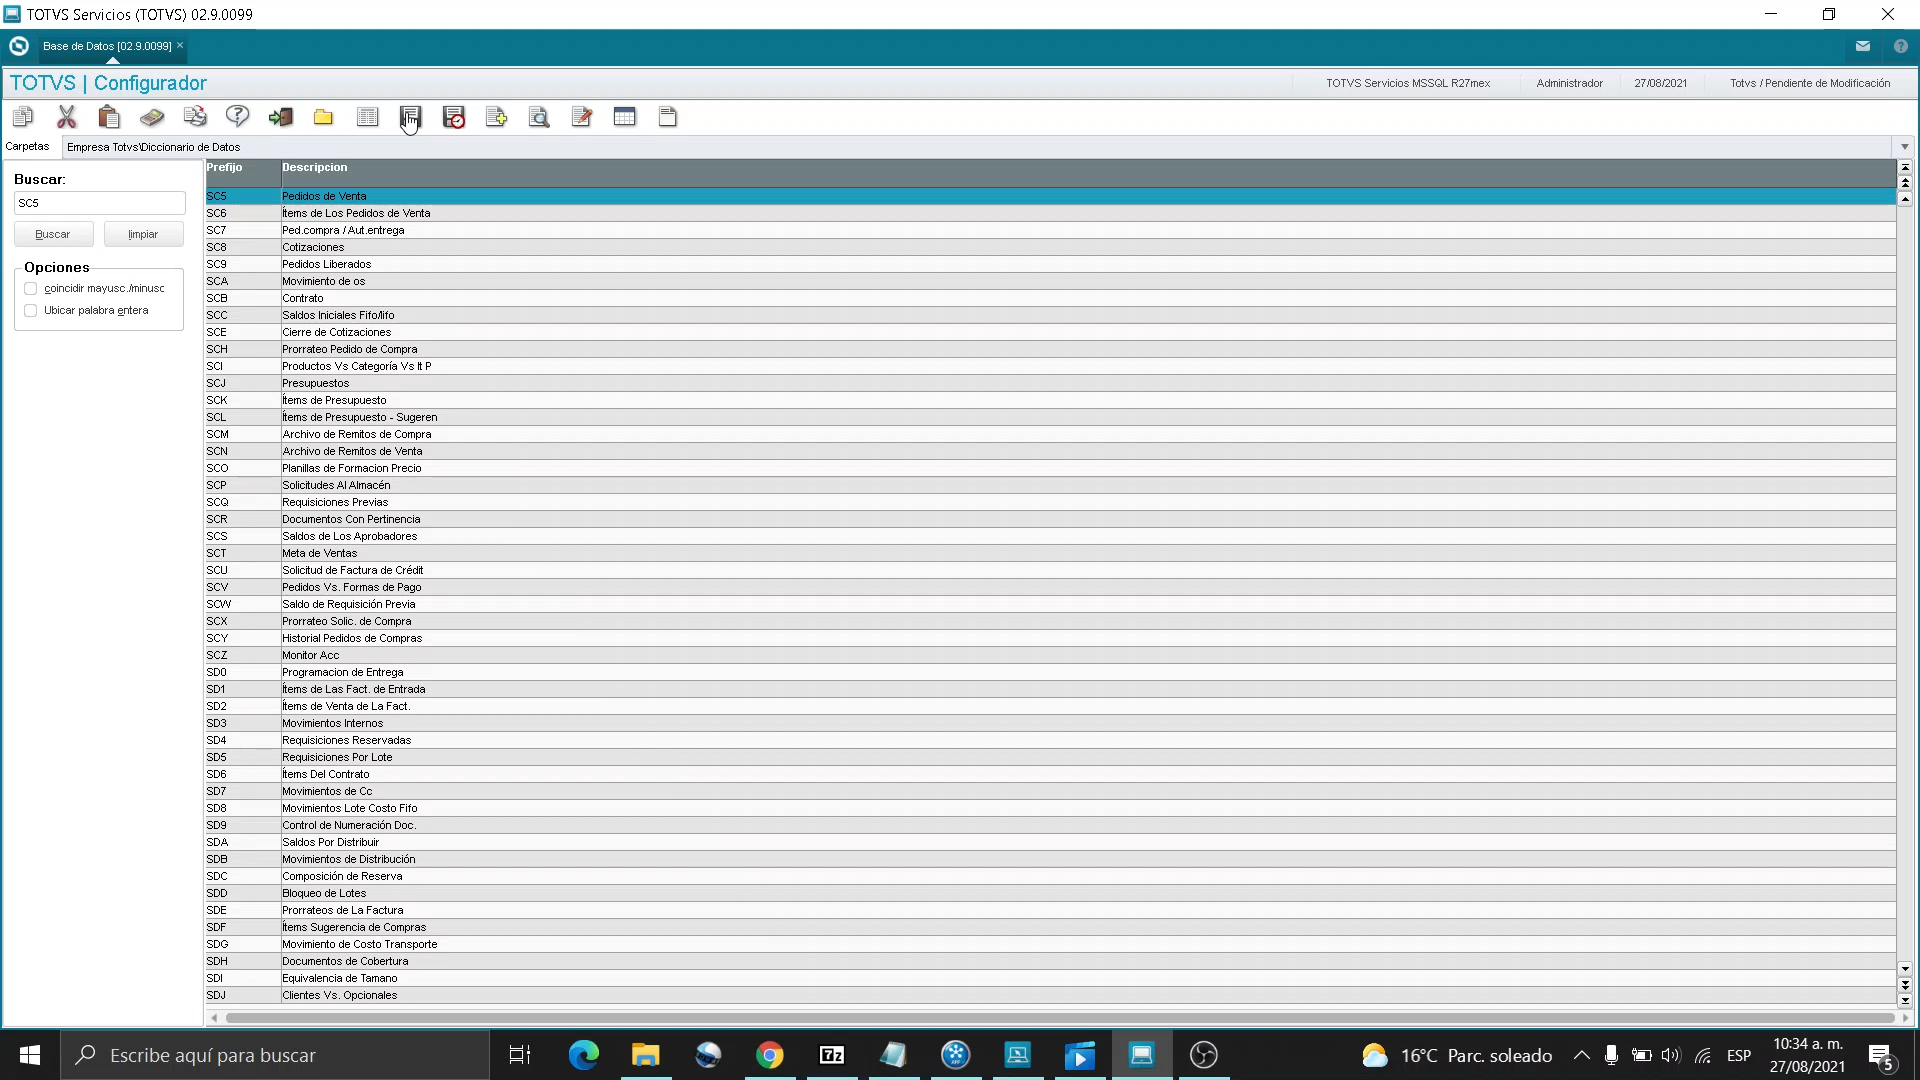Click the Cut scissors icon

(66, 117)
